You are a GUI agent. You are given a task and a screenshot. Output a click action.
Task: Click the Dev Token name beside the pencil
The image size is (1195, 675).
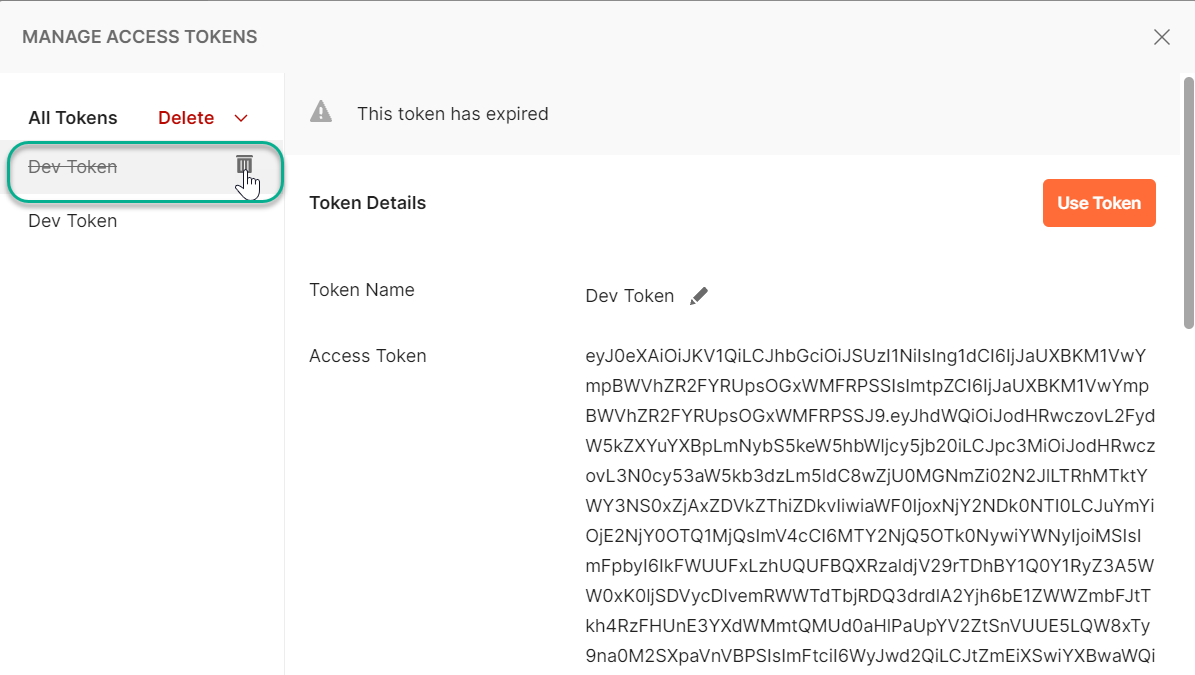point(630,295)
